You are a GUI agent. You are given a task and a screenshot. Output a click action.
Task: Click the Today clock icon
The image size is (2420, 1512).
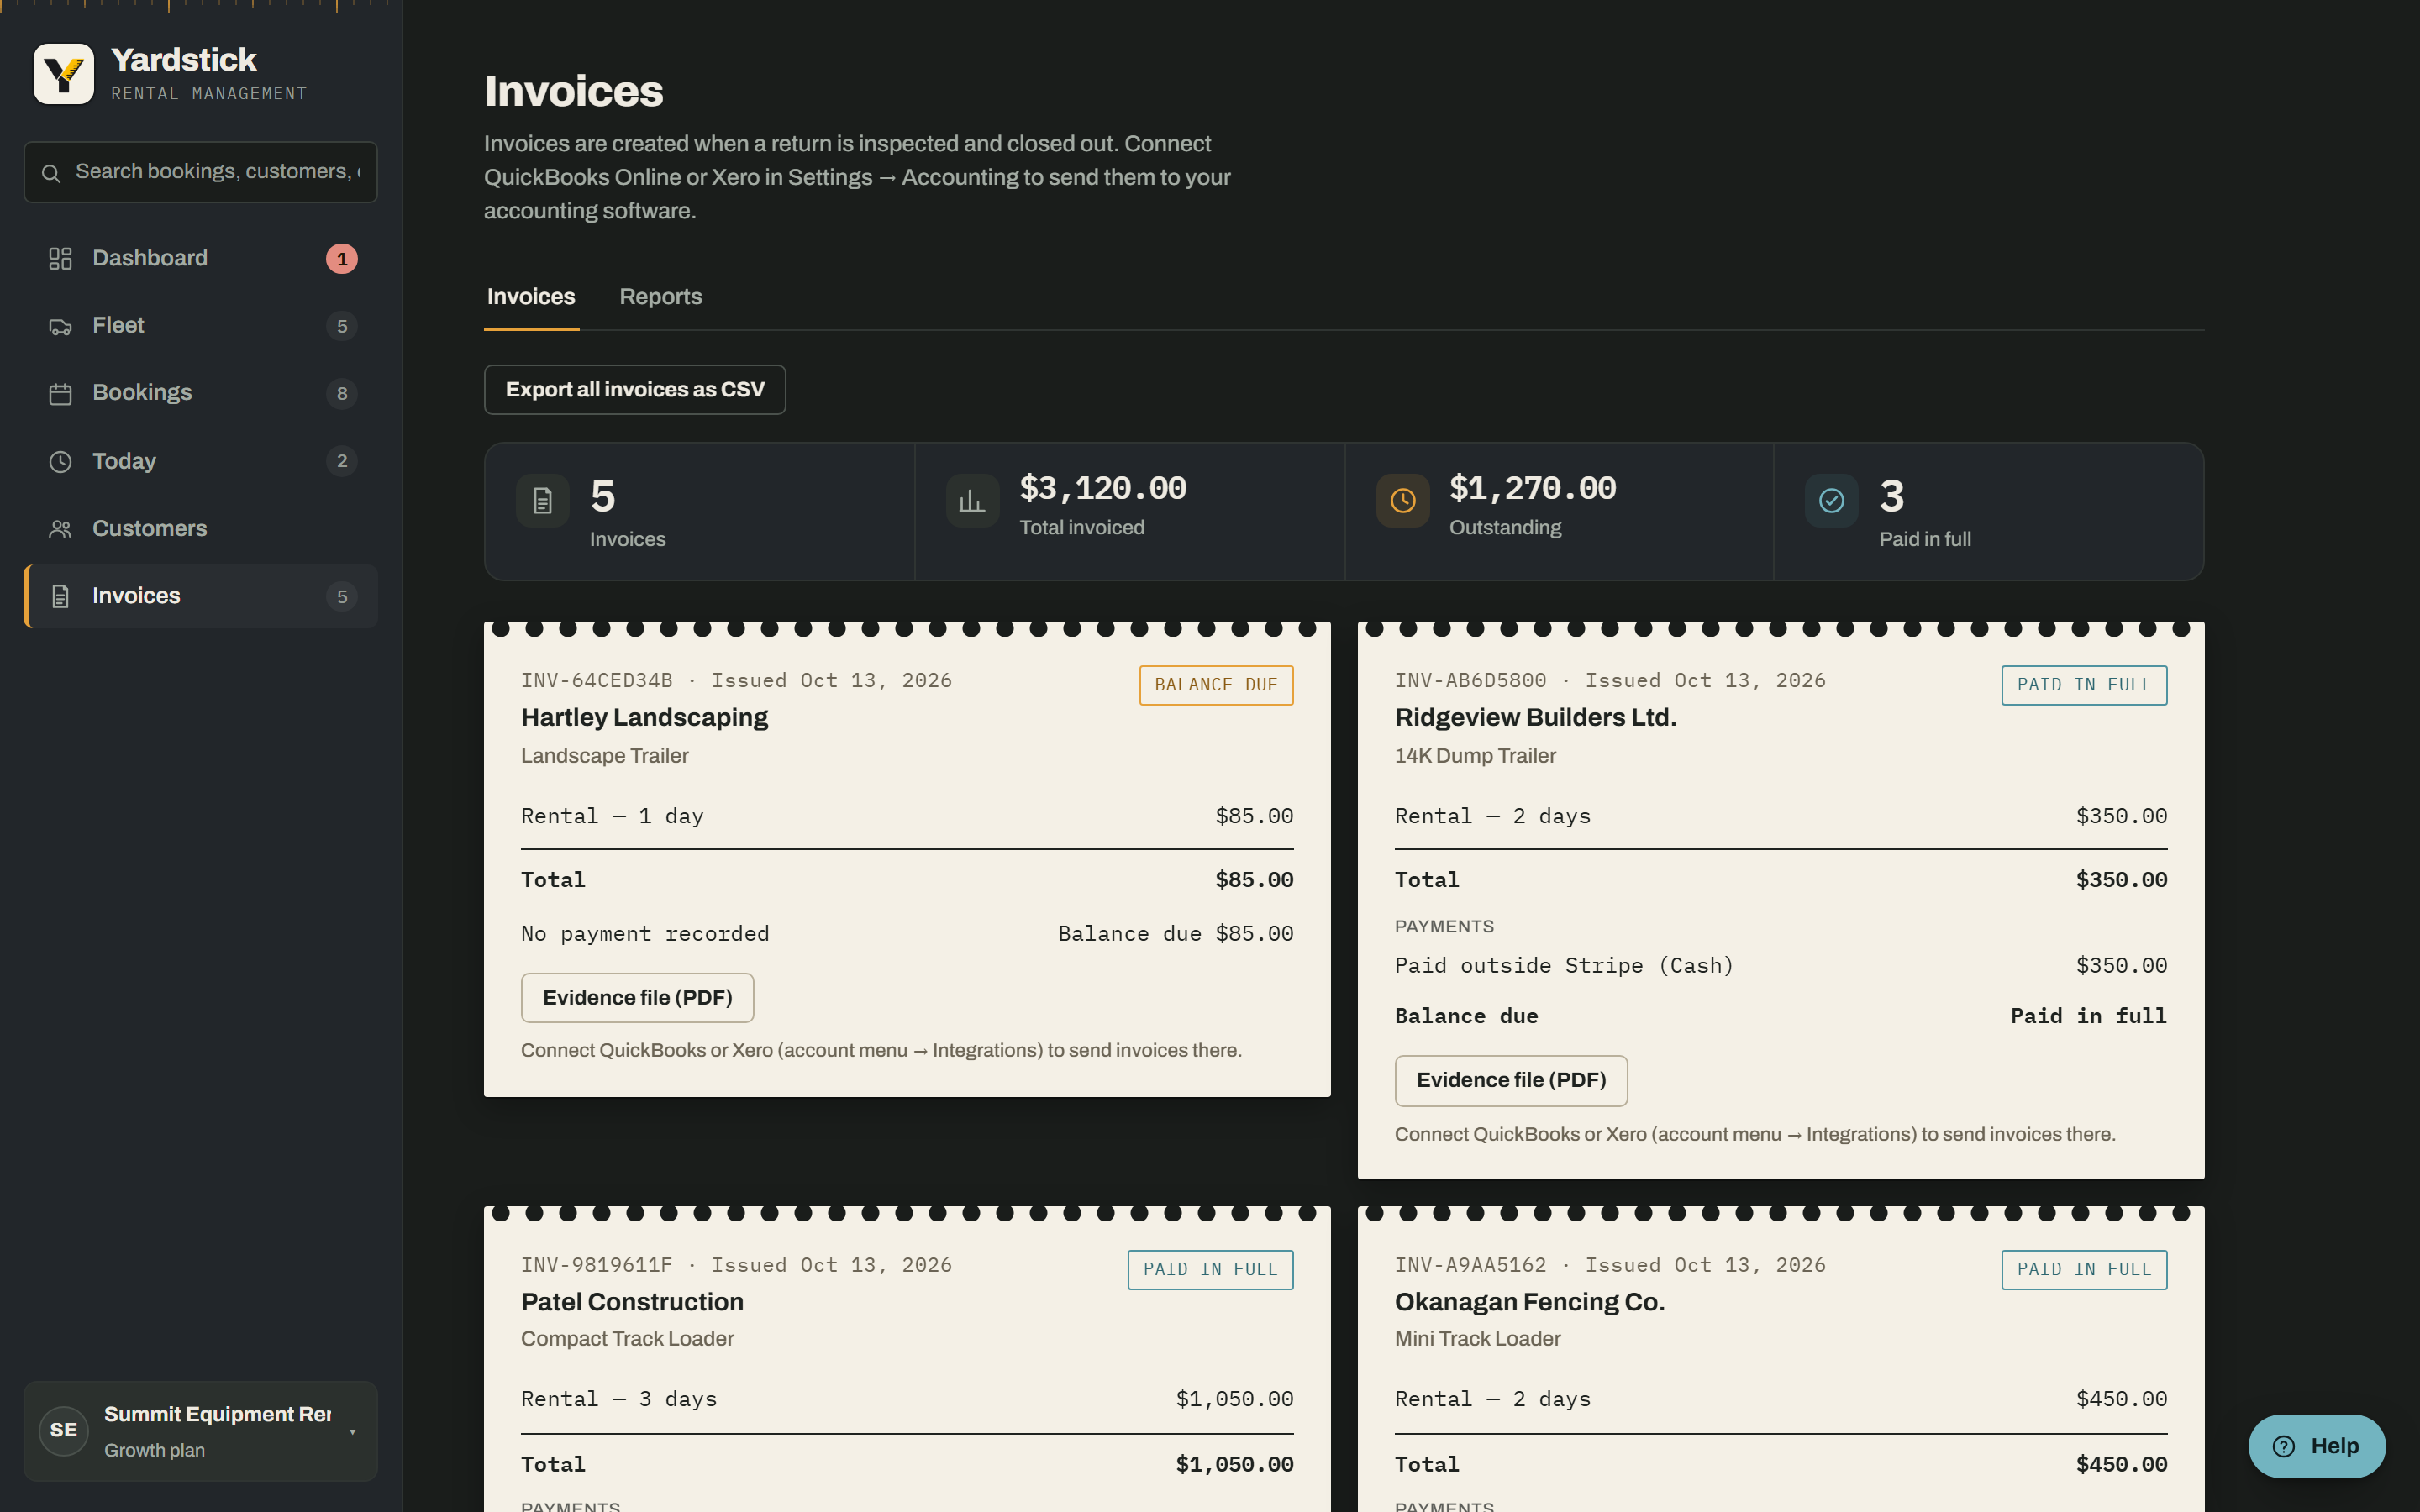tap(60, 461)
